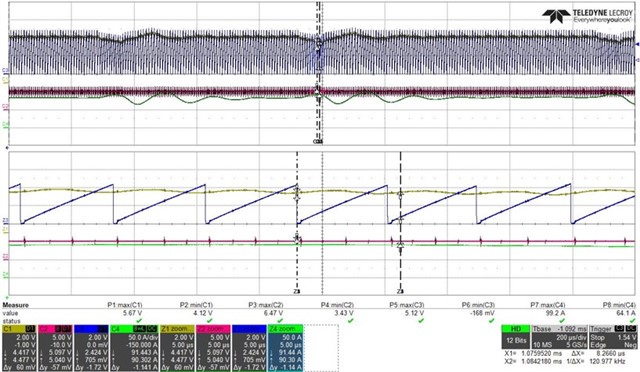Click the ΔX= 8.2660 µs readout
Image resolution: width=640 pixels, height=372 pixels.
click(x=599, y=353)
